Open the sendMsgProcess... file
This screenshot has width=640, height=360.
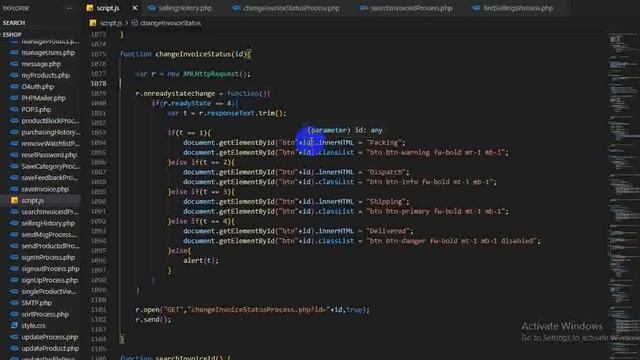(x=49, y=235)
